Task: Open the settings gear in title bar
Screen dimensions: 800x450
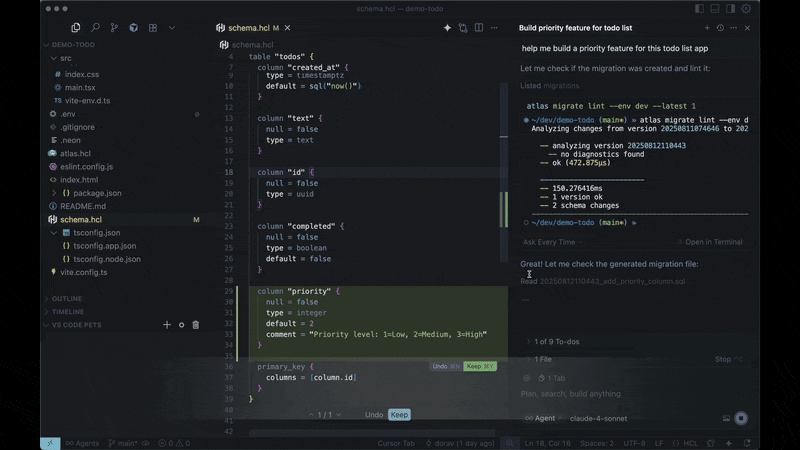Action: pos(745,8)
